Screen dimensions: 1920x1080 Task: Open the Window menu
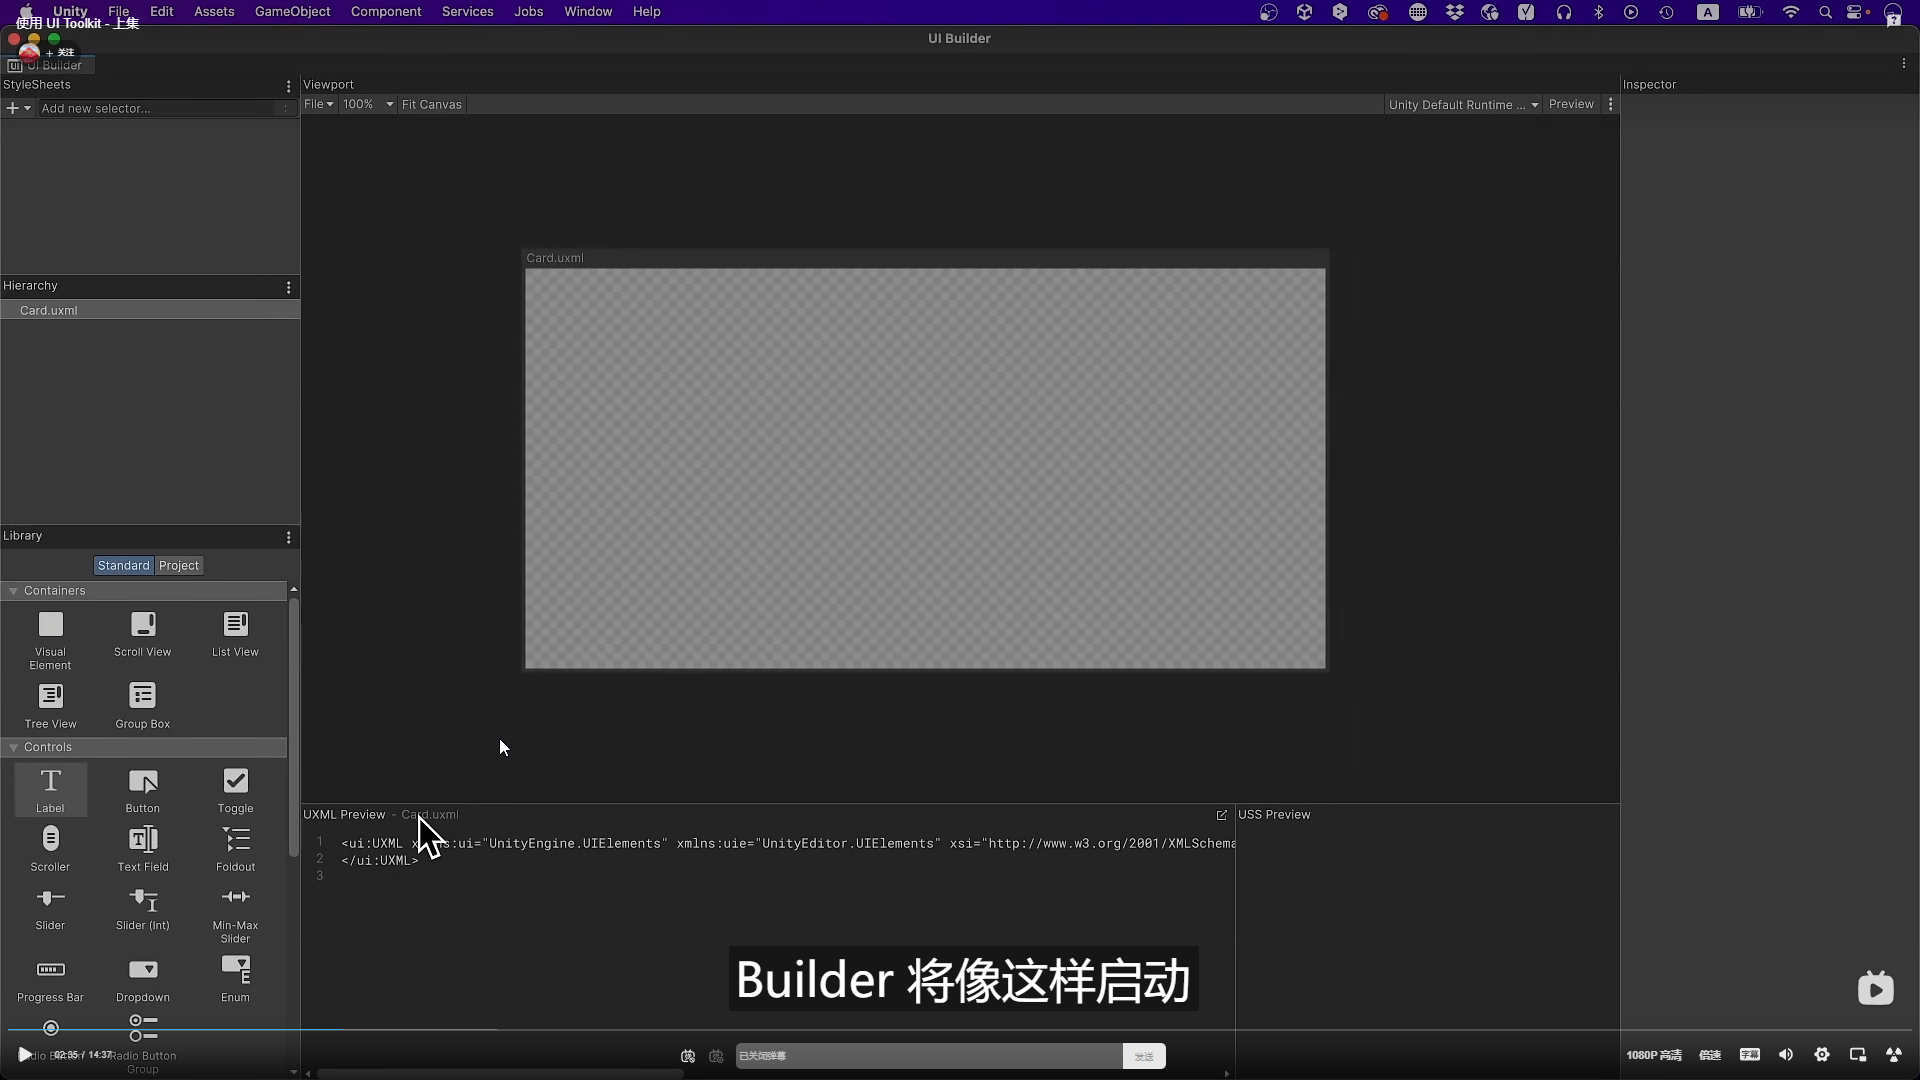(587, 12)
